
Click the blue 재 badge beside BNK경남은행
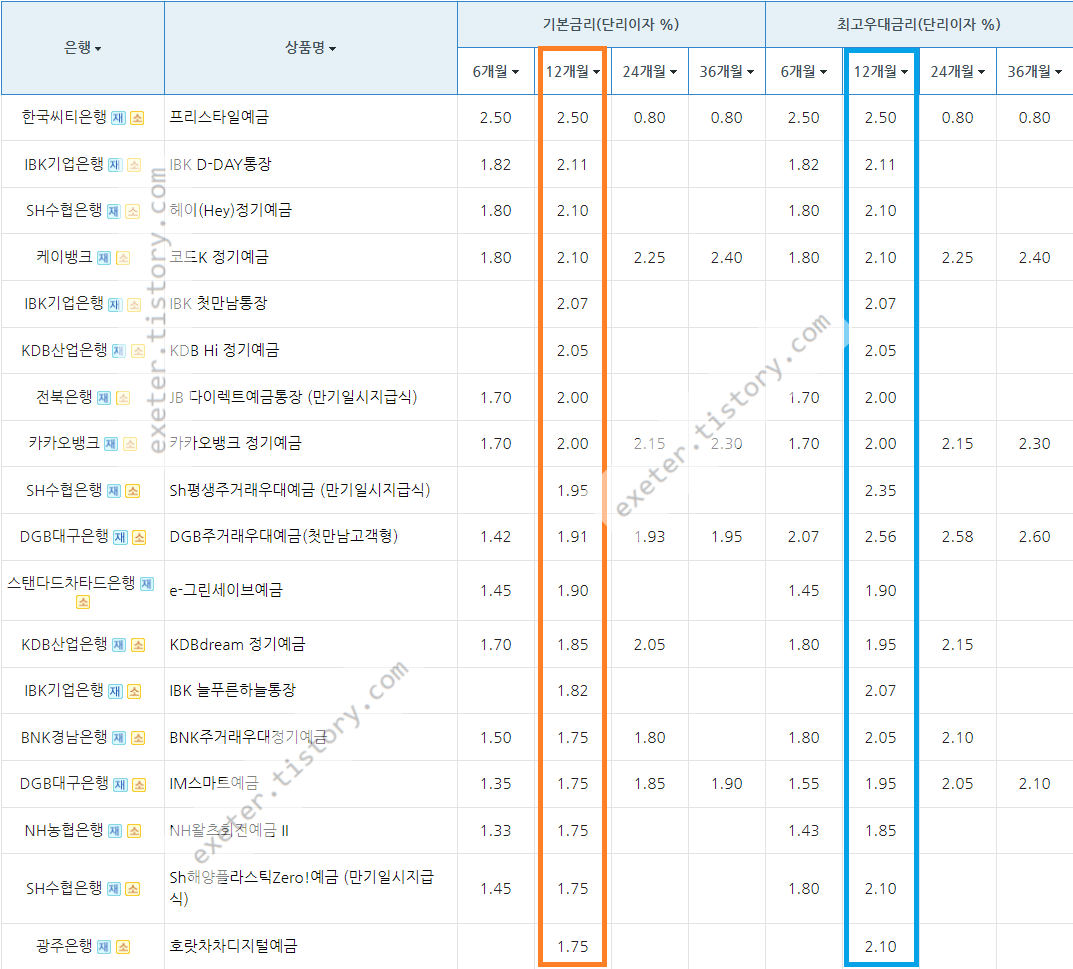pos(119,738)
